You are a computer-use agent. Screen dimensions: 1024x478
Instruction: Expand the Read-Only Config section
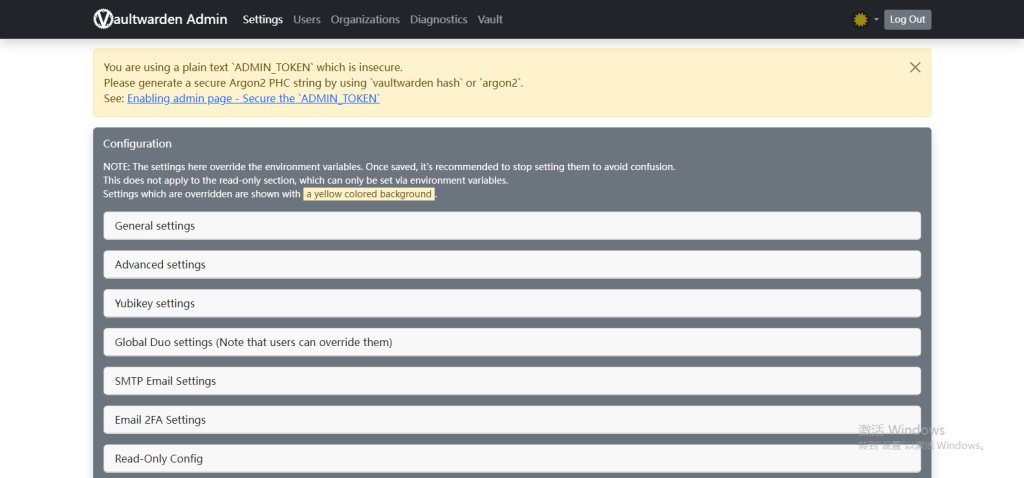(511, 458)
